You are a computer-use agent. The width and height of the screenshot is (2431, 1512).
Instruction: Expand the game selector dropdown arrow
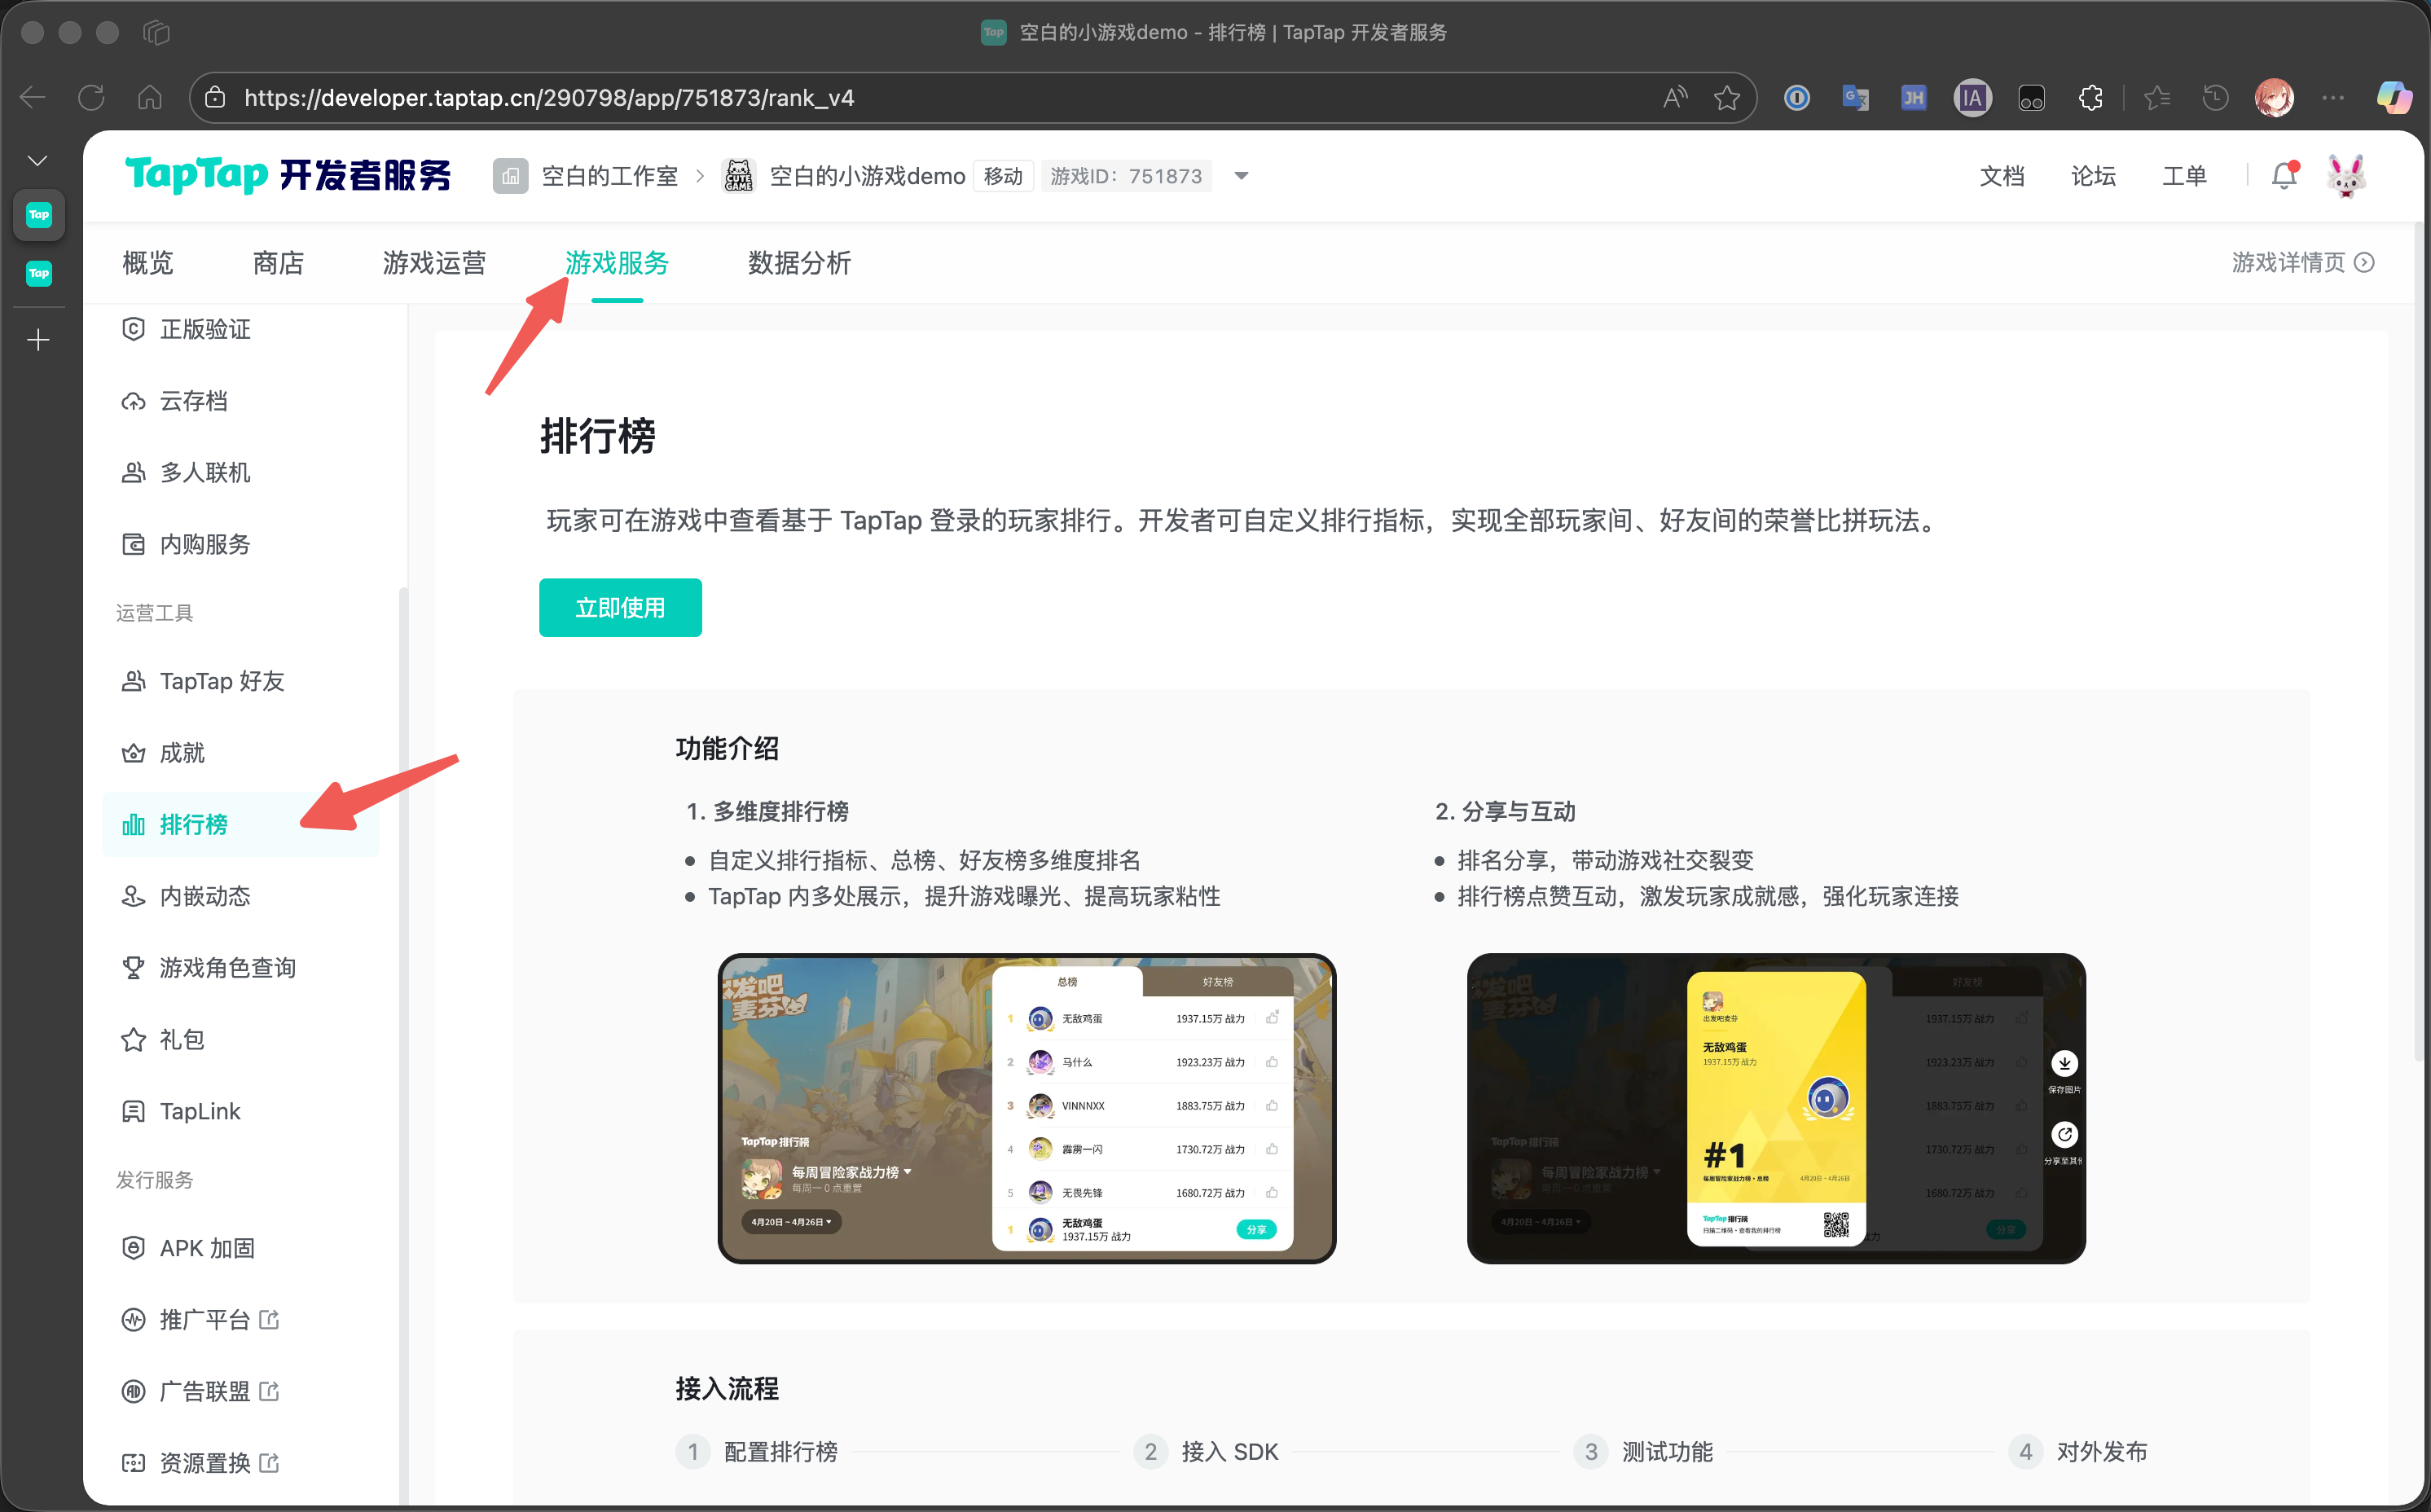coord(1241,176)
